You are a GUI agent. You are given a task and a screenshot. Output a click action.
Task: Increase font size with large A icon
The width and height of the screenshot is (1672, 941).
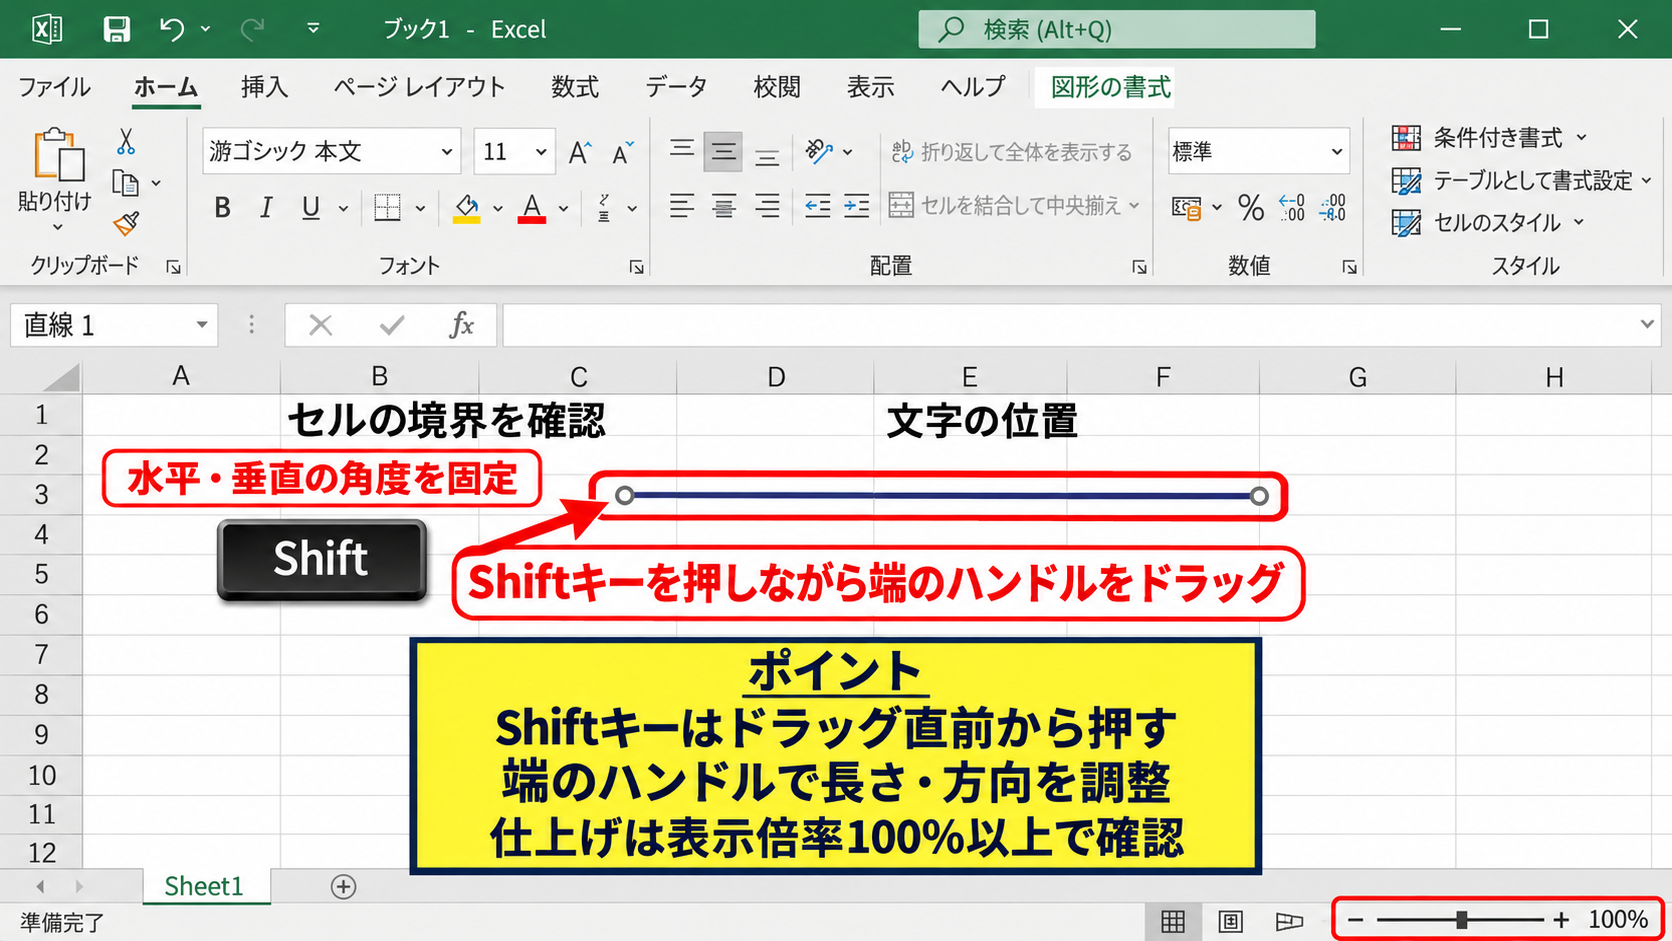[x=579, y=152]
